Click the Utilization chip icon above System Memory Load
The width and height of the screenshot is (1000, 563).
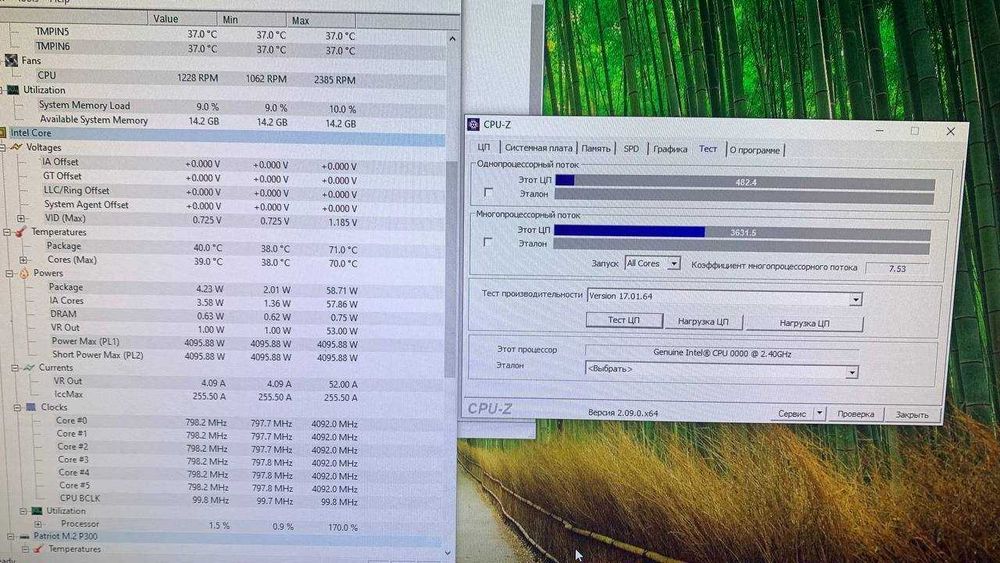[x=13, y=90]
